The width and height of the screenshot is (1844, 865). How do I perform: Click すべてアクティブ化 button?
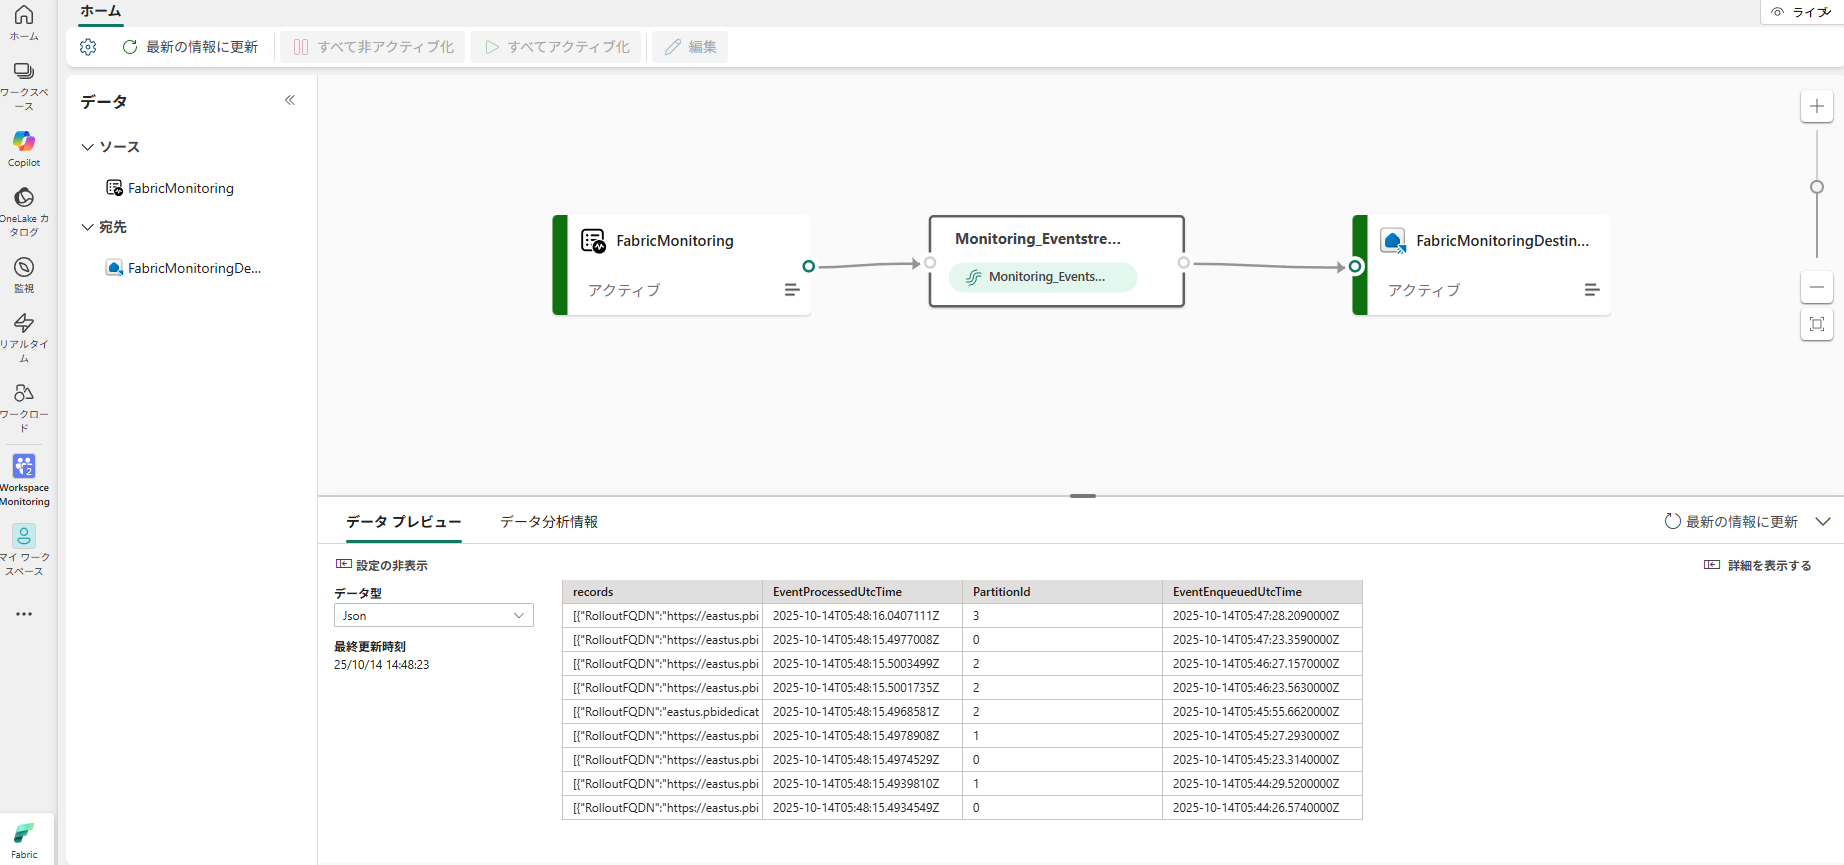click(558, 47)
